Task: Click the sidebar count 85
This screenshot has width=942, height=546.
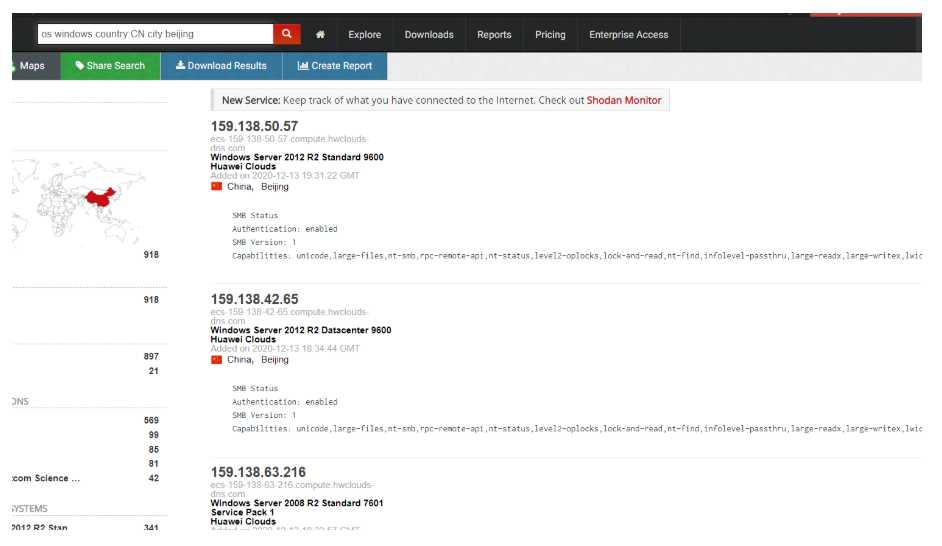Action: [x=154, y=449]
